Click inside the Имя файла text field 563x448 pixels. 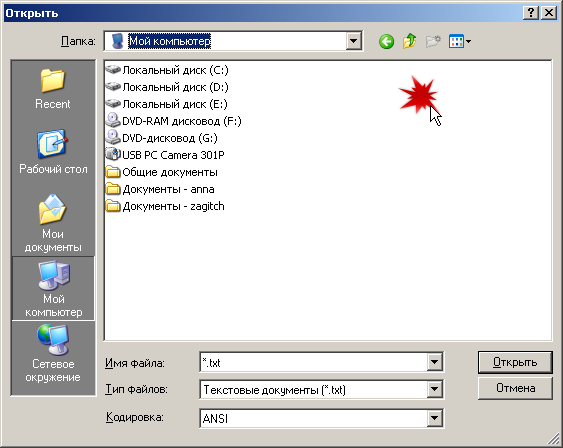point(313,363)
